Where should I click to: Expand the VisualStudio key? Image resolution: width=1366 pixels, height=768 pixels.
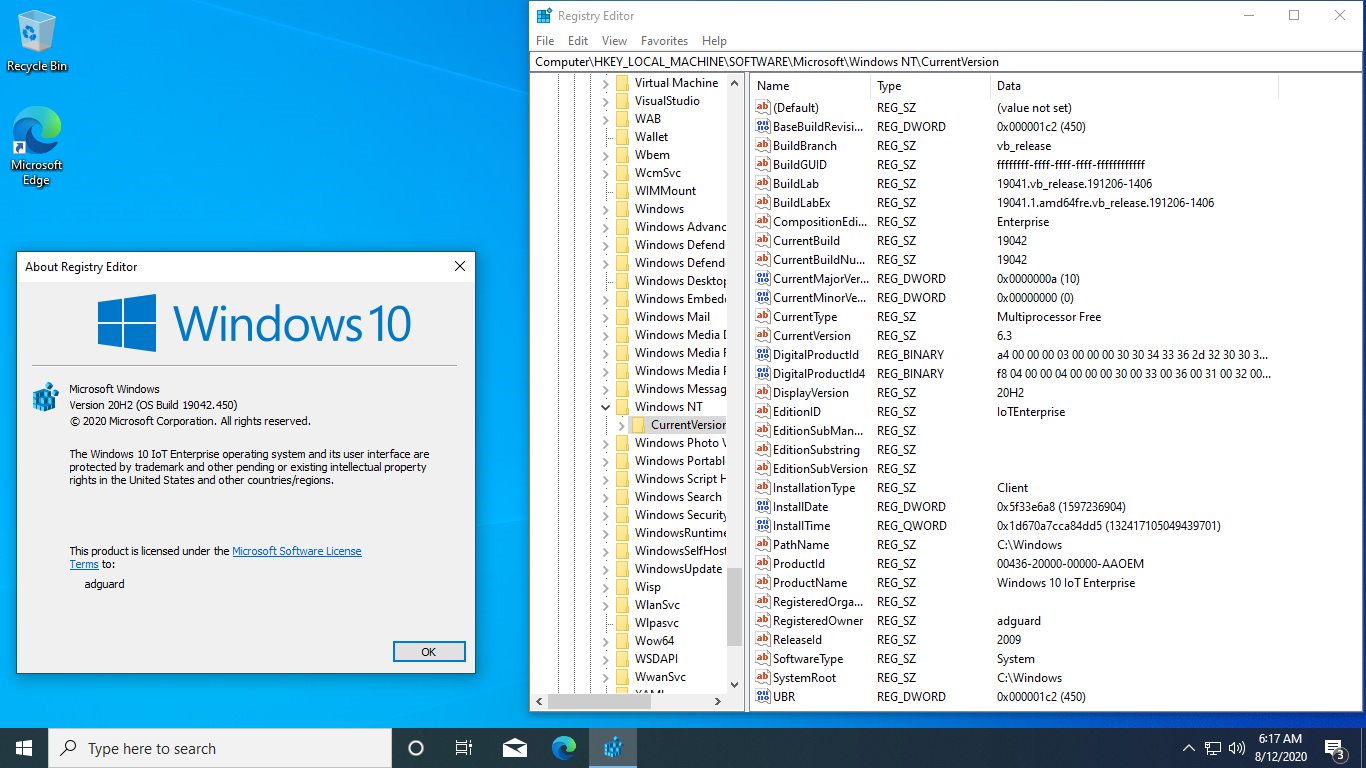coord(605,101)
